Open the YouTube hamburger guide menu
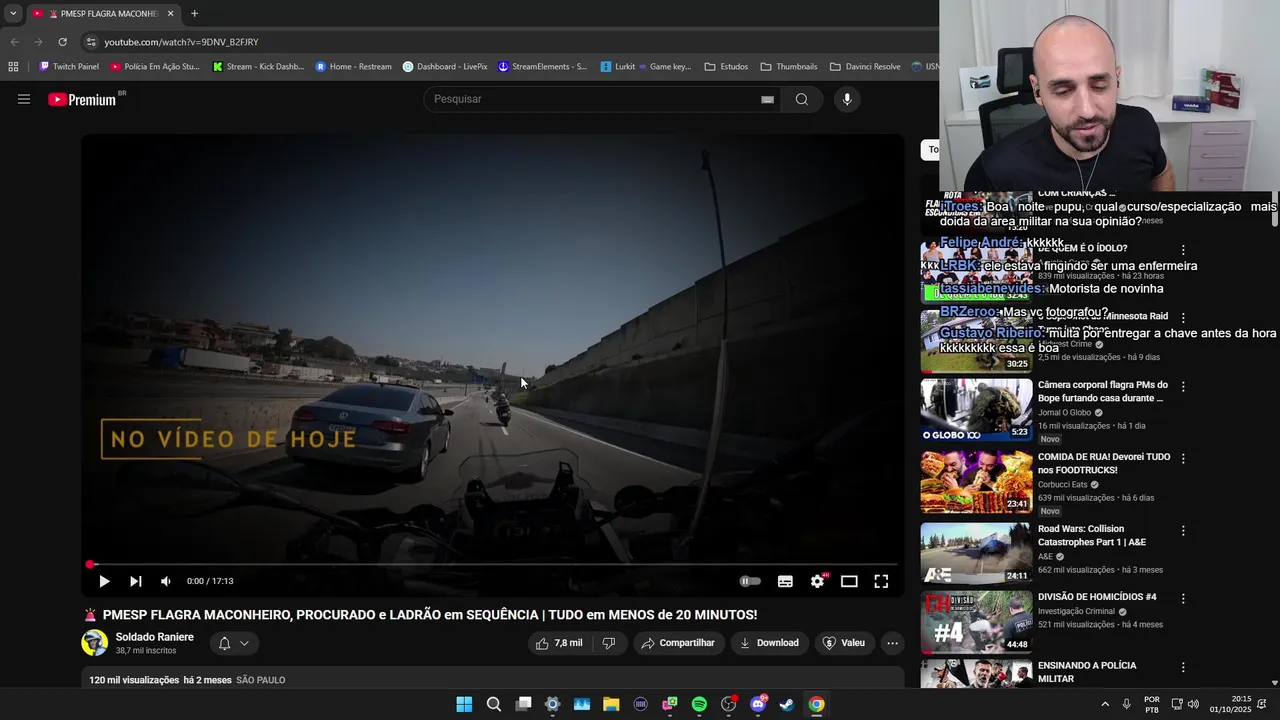 [x=24, y=99]
